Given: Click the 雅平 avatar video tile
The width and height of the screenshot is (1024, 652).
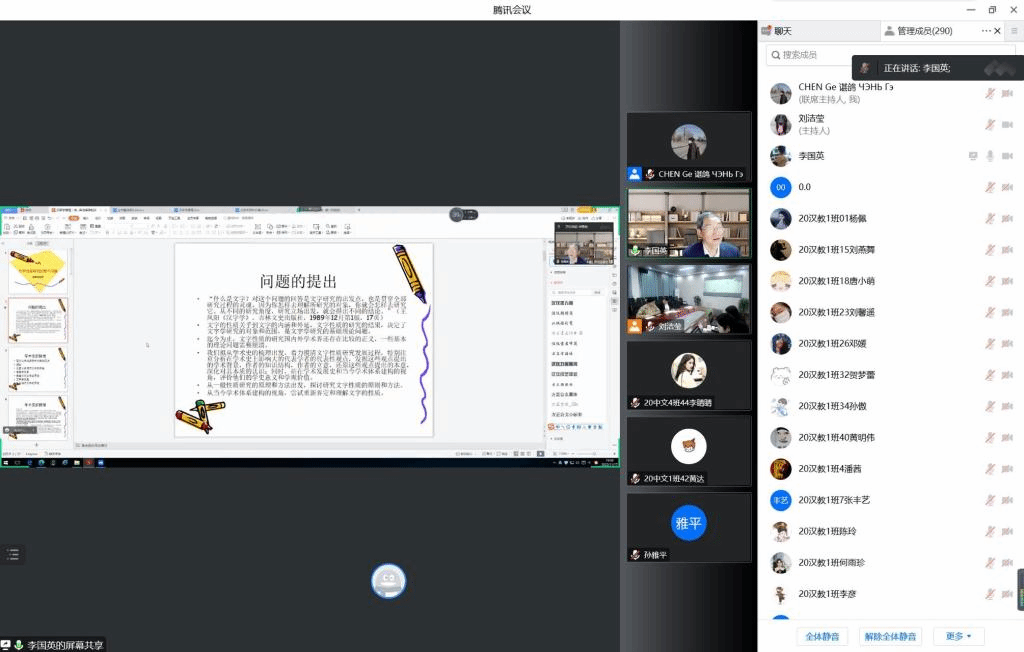Looking at the screenshot, I should click(x=688, y=522).
